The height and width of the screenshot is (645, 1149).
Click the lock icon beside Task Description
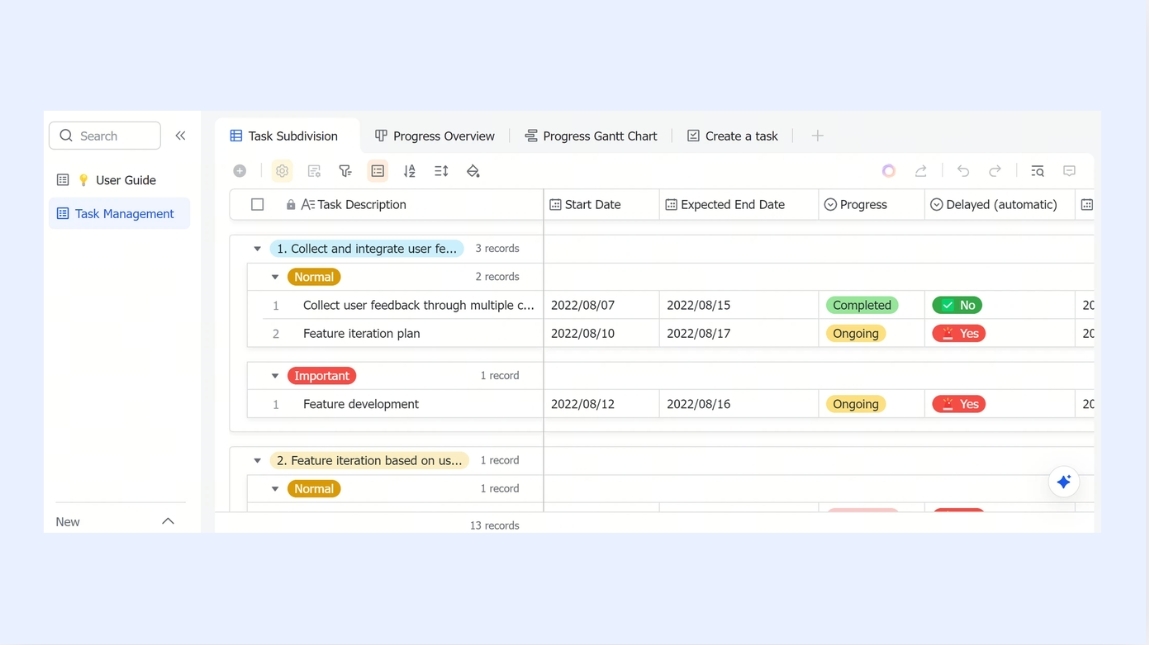coord(291,204)
